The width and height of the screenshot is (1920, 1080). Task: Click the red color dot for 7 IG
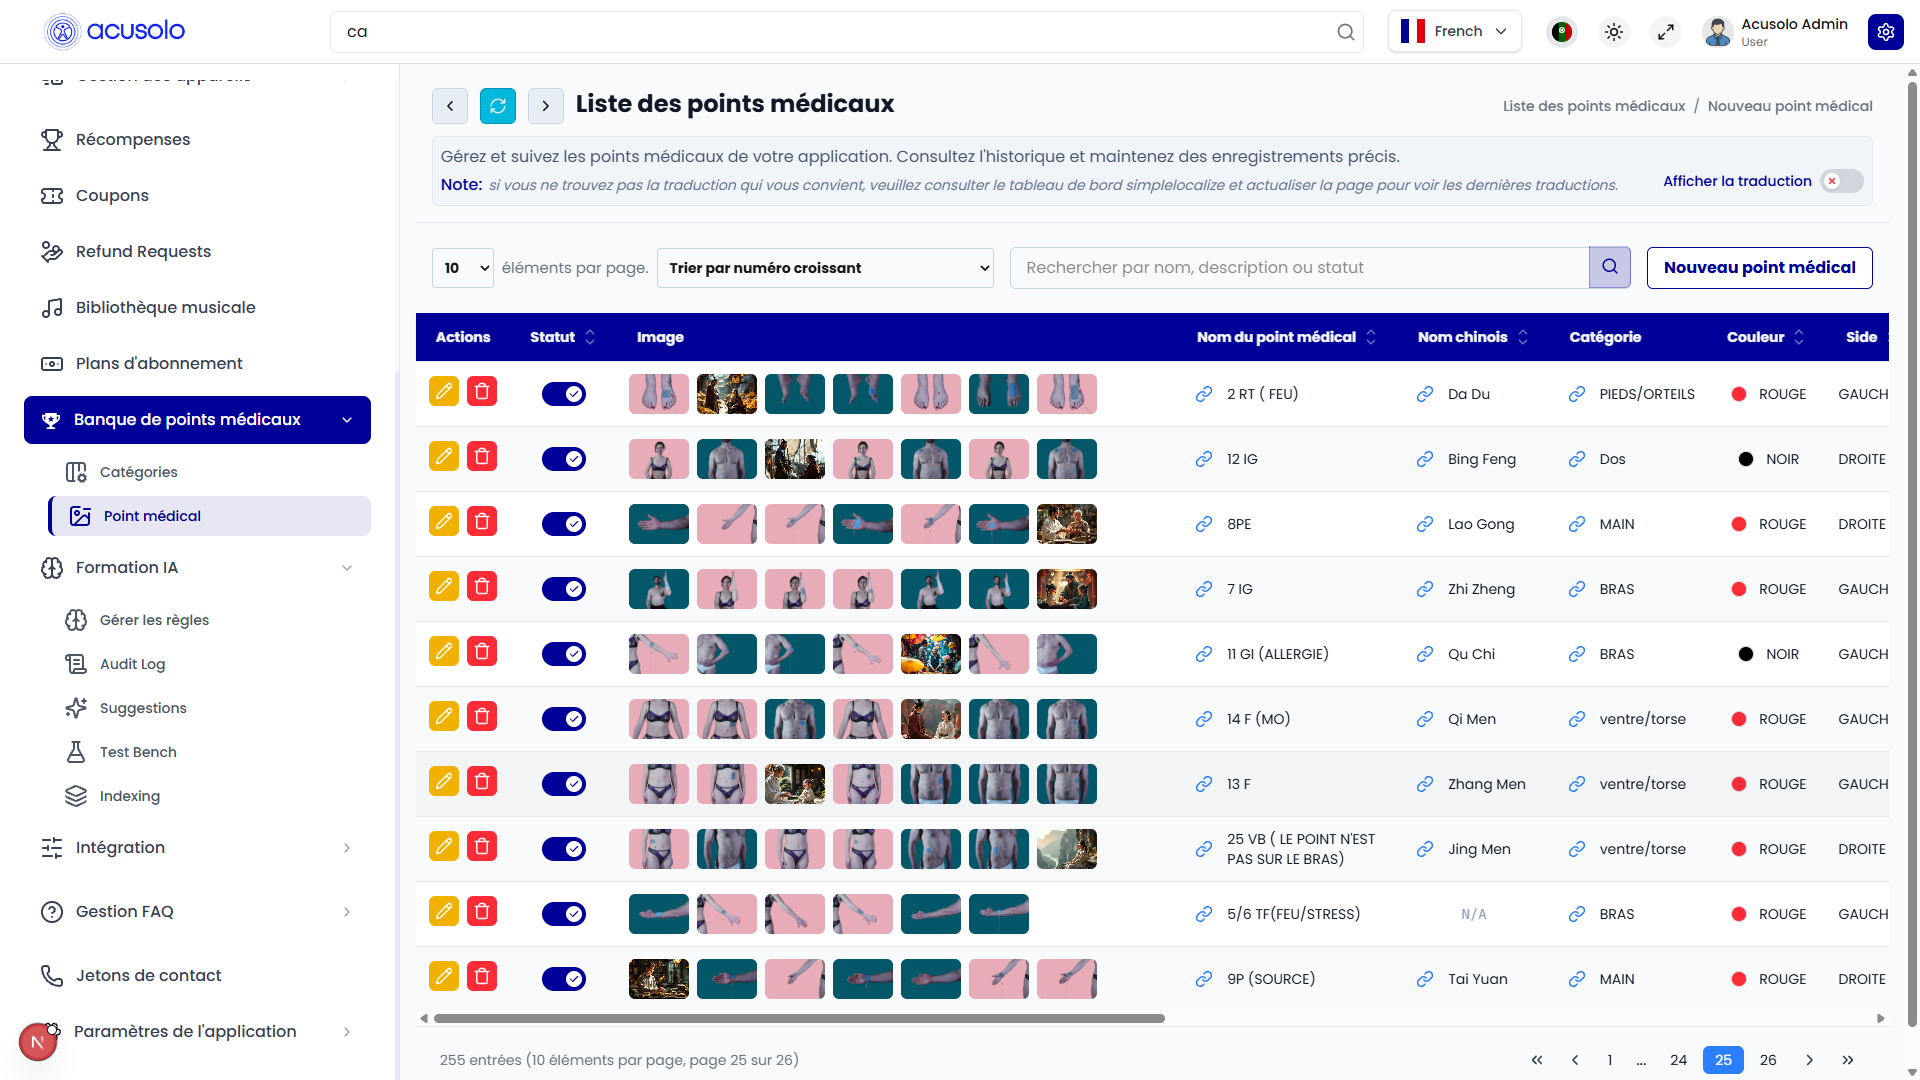(1741, 589)
